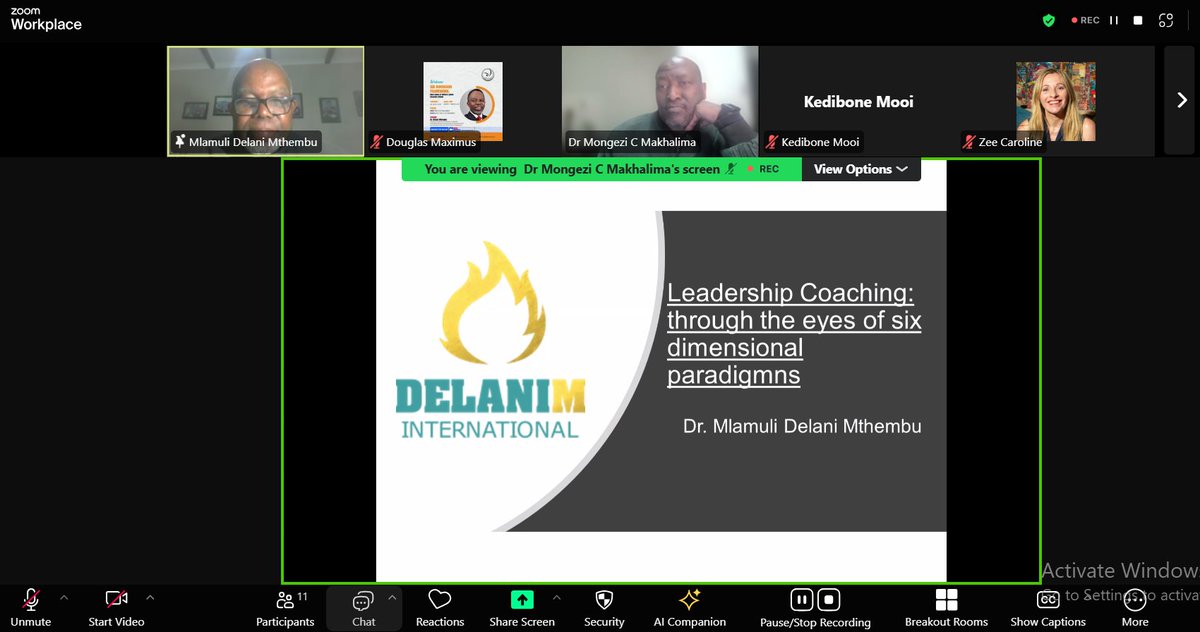
Task: Open video options arrow next to Start Video
Action: [x=150, y=598]
